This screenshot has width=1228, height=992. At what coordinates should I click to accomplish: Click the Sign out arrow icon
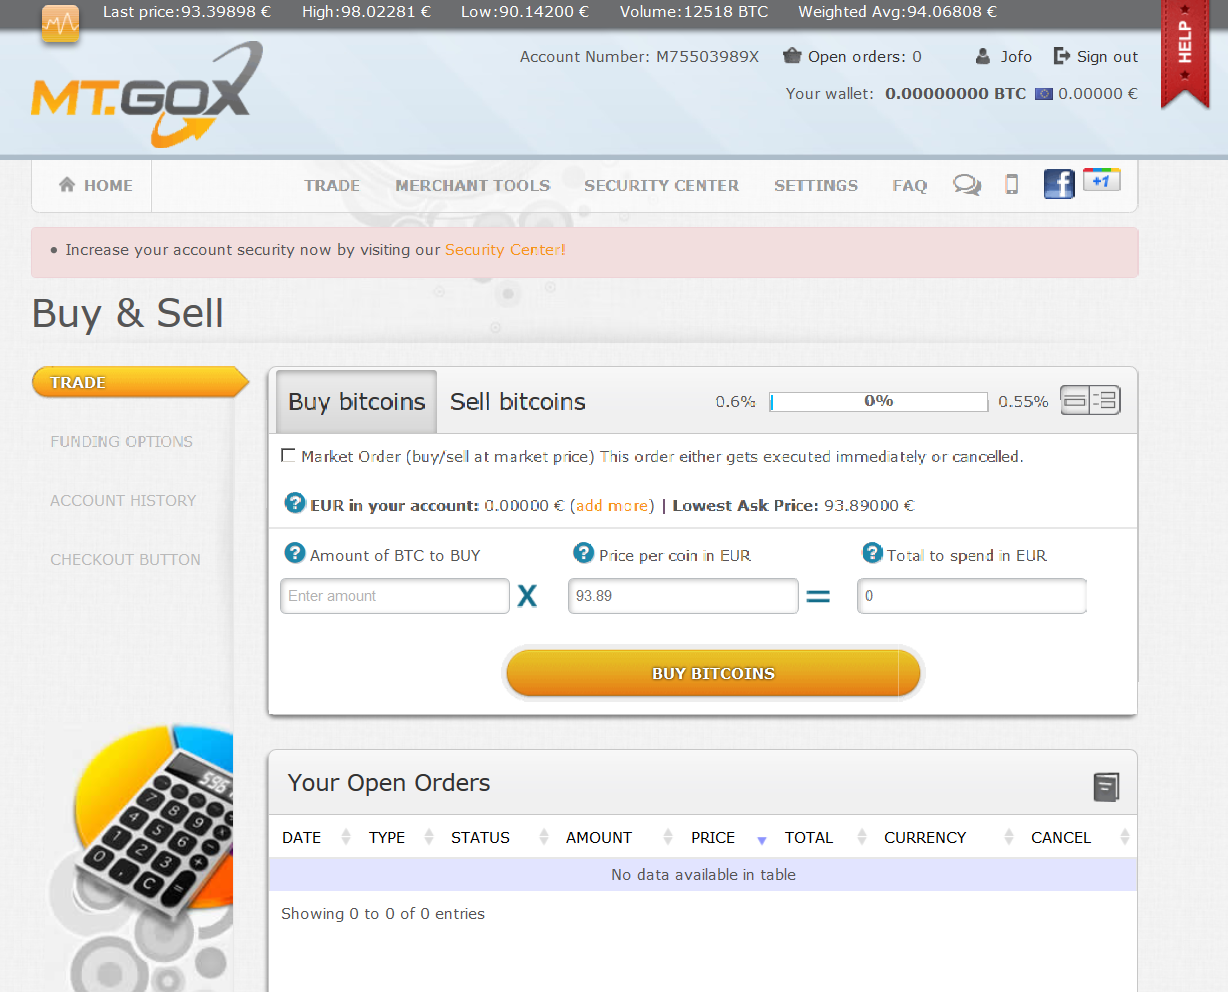pyautogui.click(x=1062, y=56)
